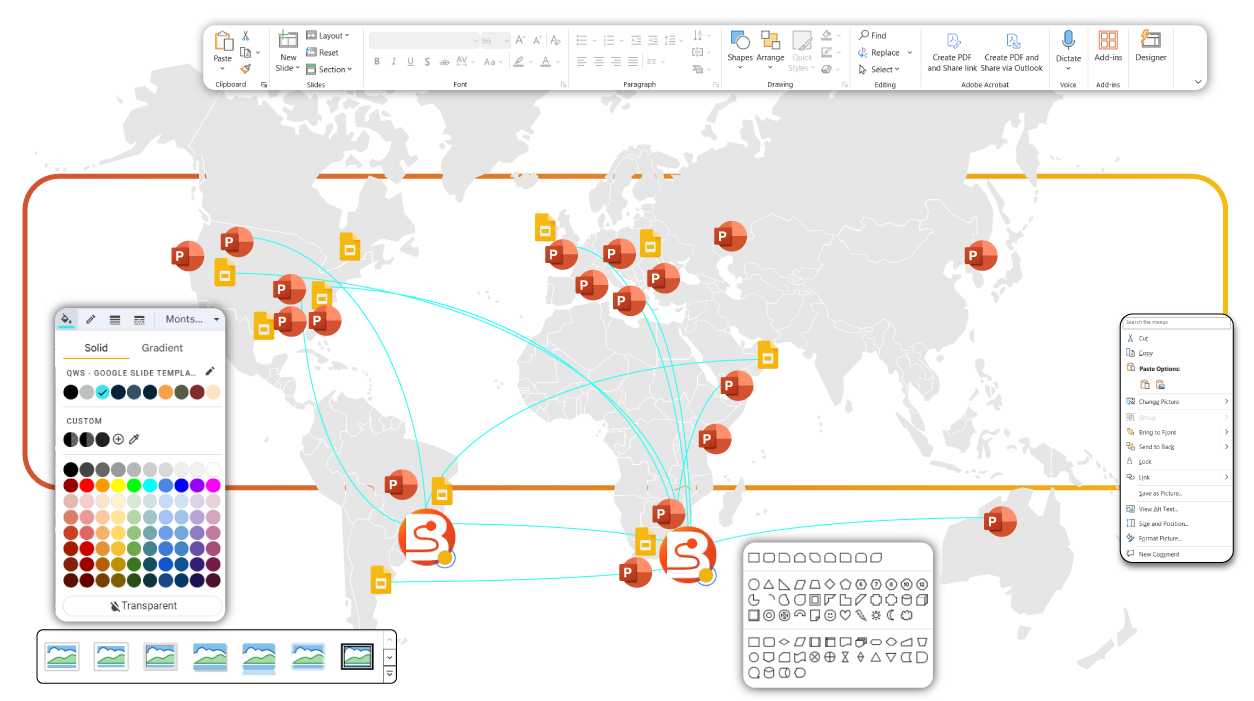Screen dimensions: 1254x701
Task: Click the Paste clipboard icon
Action: pos(222,43)
